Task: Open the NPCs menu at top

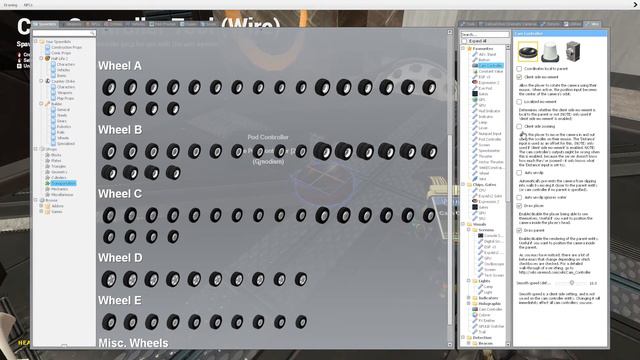Action: point(28,5)
